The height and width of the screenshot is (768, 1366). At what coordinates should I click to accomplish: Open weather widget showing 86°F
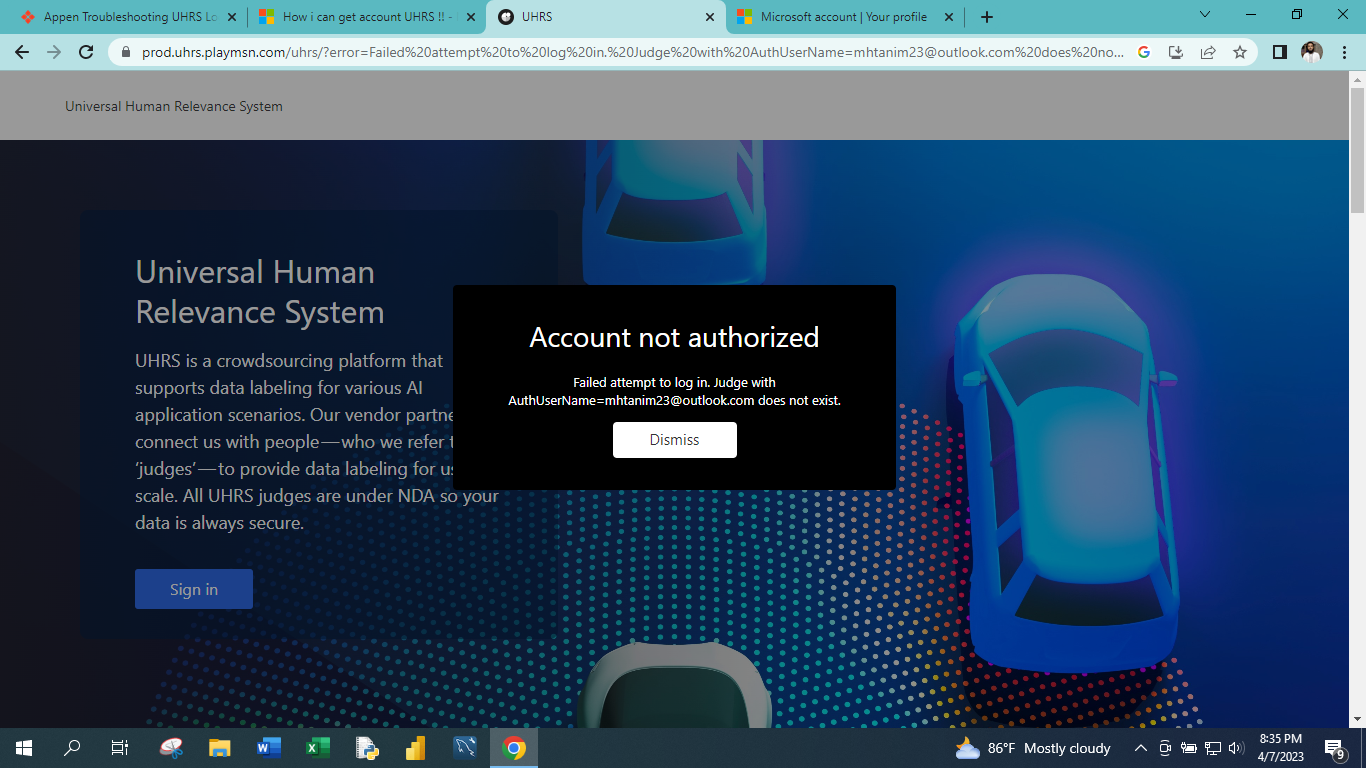coord(1033,748)
